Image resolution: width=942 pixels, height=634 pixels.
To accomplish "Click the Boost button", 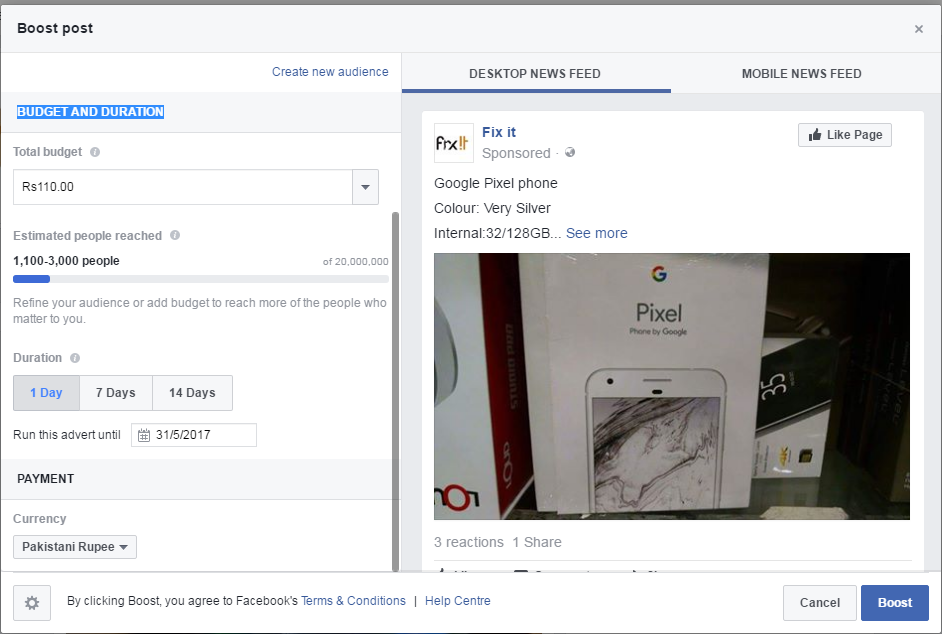I will (x=895, y=603).
